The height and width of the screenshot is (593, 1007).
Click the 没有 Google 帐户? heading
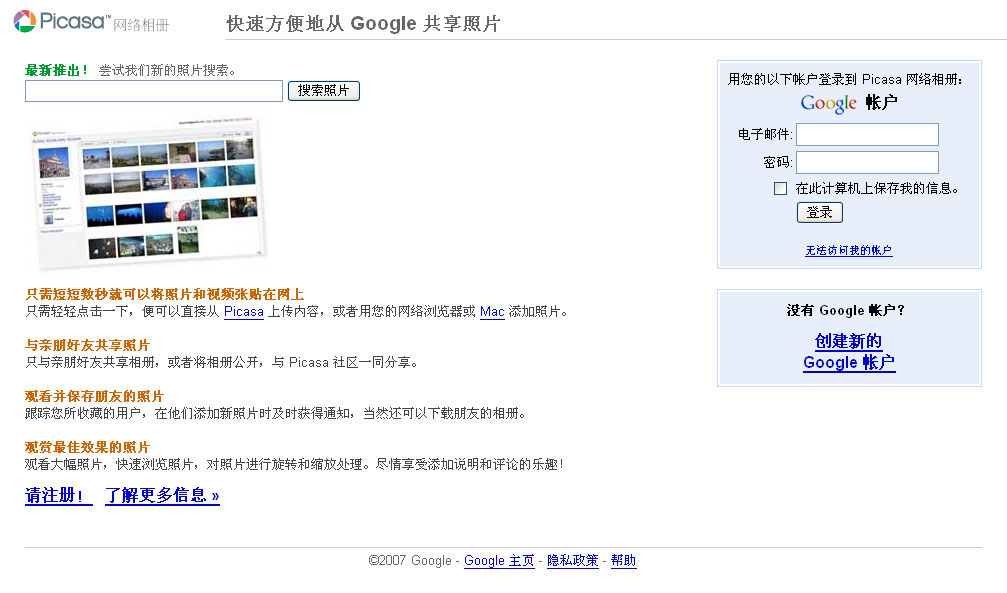point(845,310)
